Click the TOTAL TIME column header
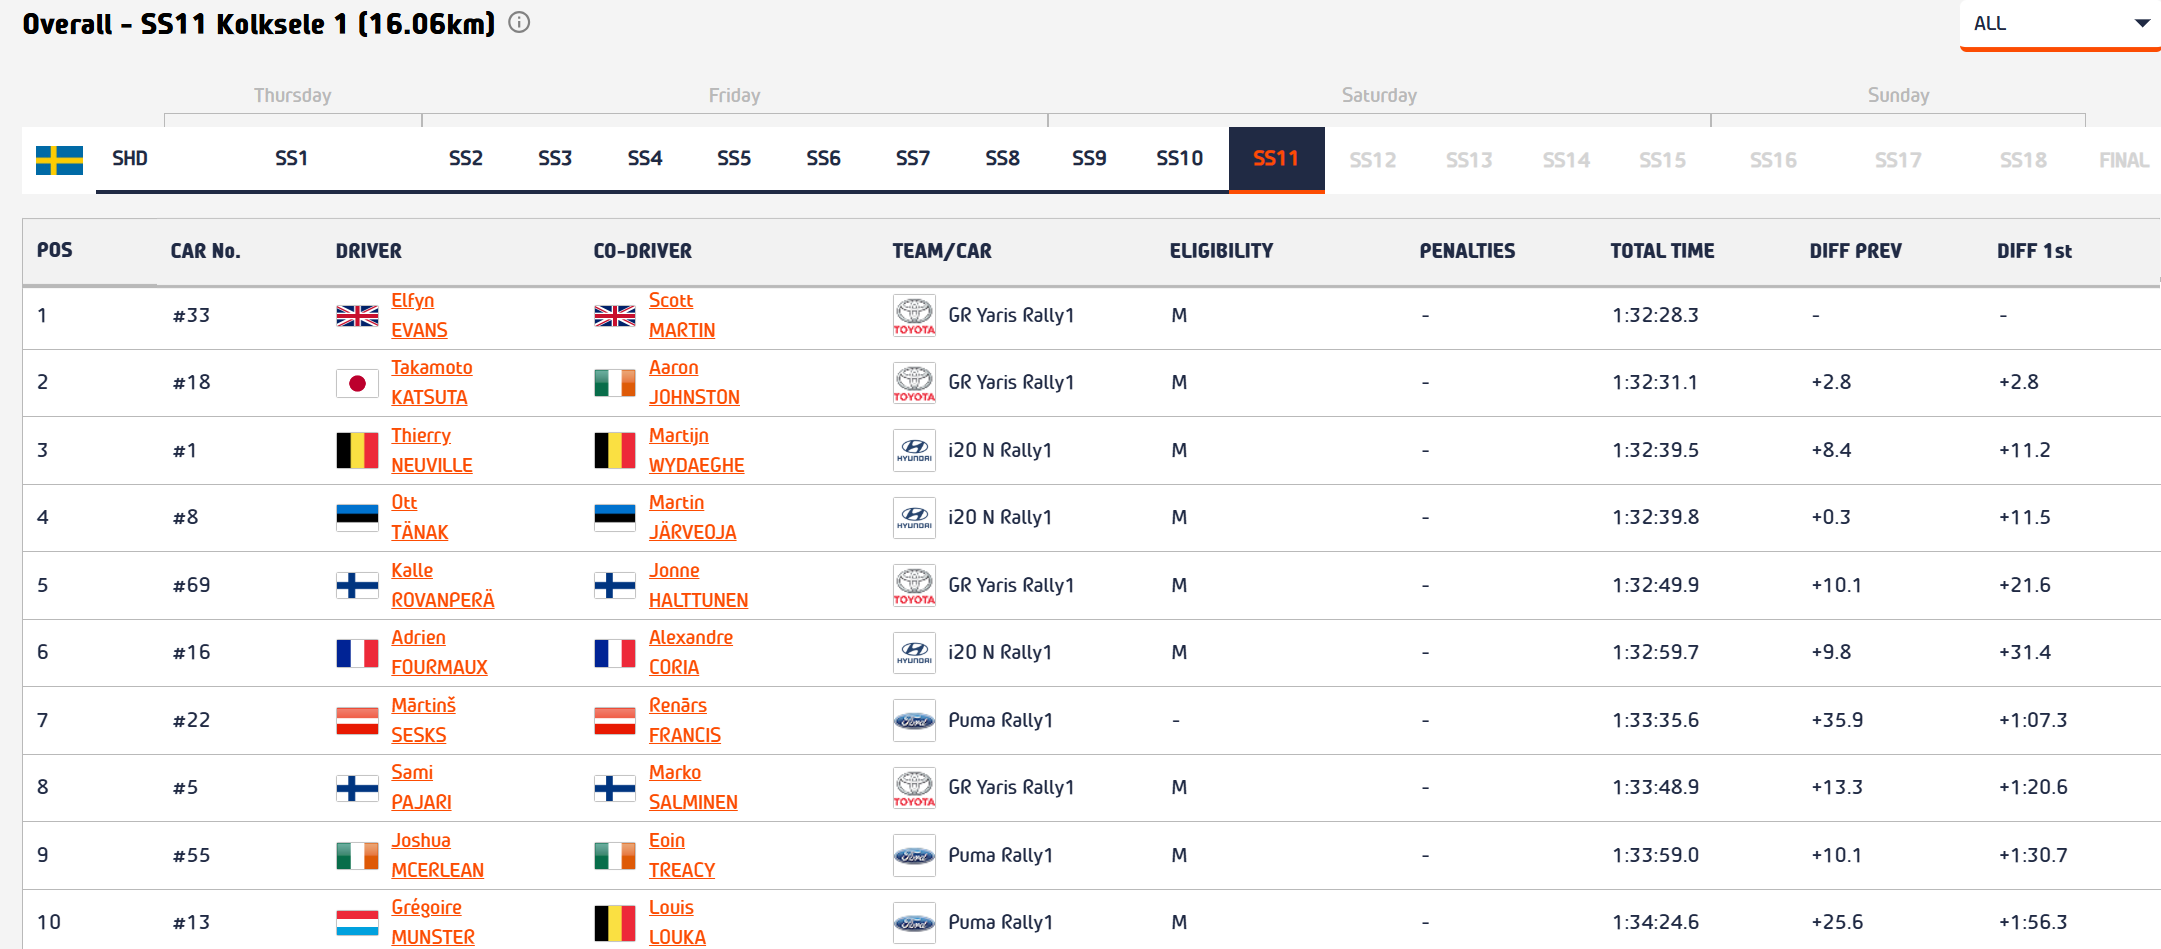This screenshot has height=949, width=2161. [x=1662, y=251]
